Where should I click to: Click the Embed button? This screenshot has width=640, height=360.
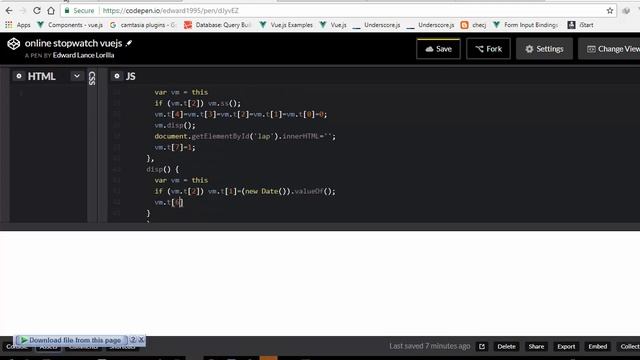pos(598,347)
